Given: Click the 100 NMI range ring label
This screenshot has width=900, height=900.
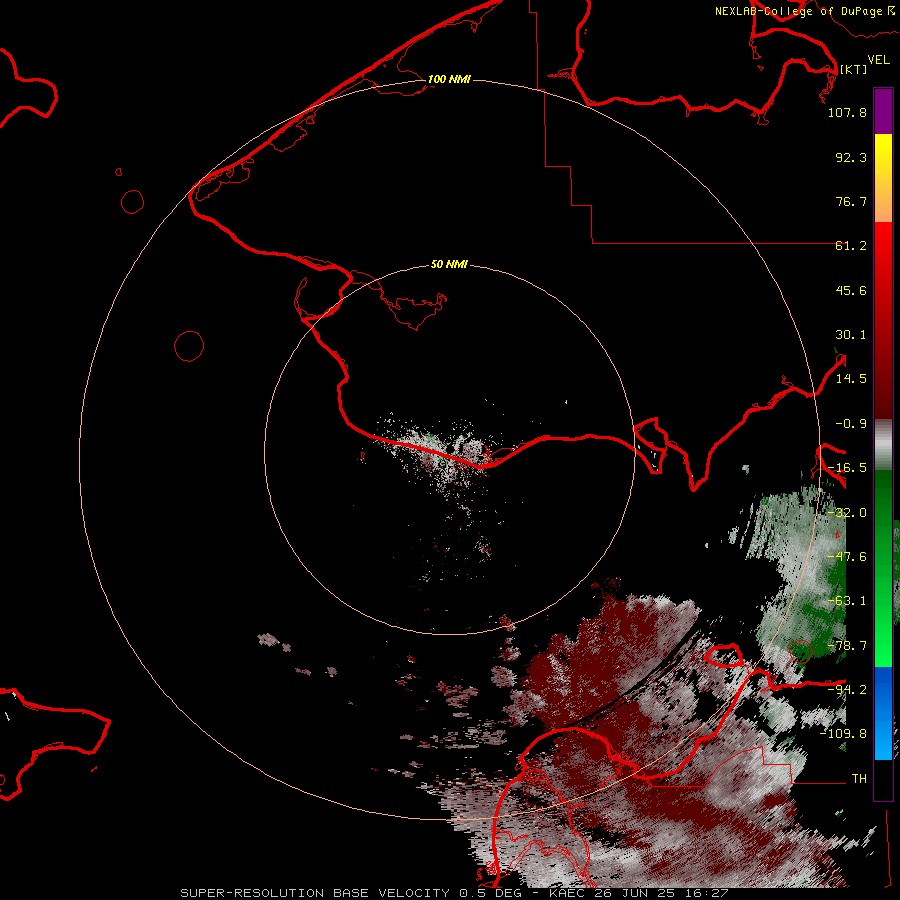Looking at the screenshot, I should [x=449, y=79].
